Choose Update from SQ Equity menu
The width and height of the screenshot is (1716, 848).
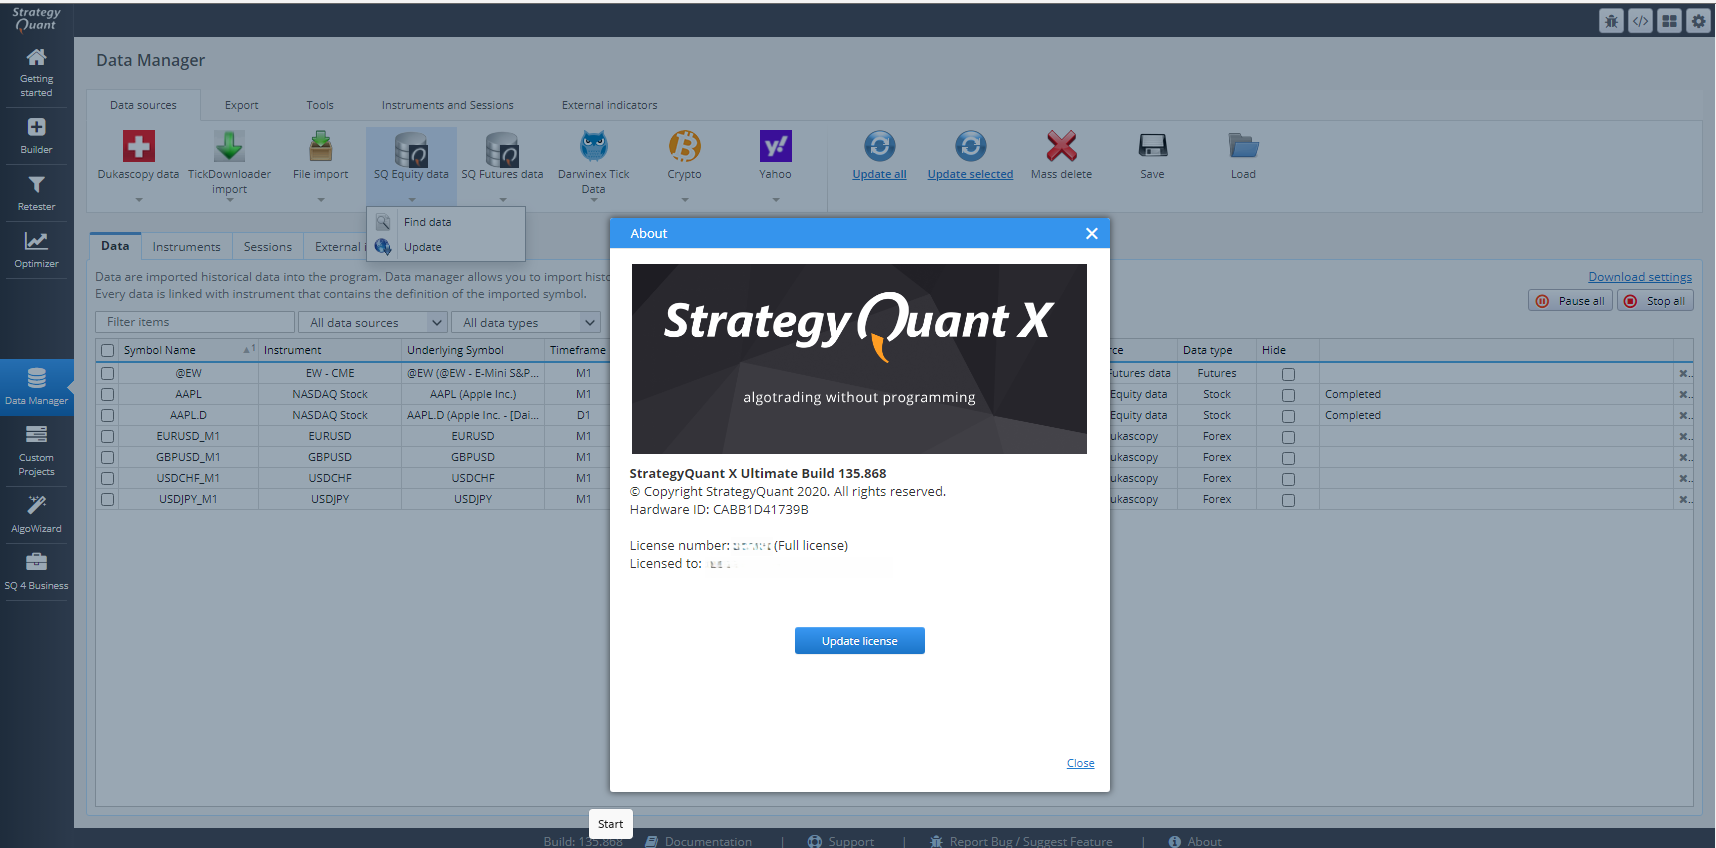click(446, 247)
